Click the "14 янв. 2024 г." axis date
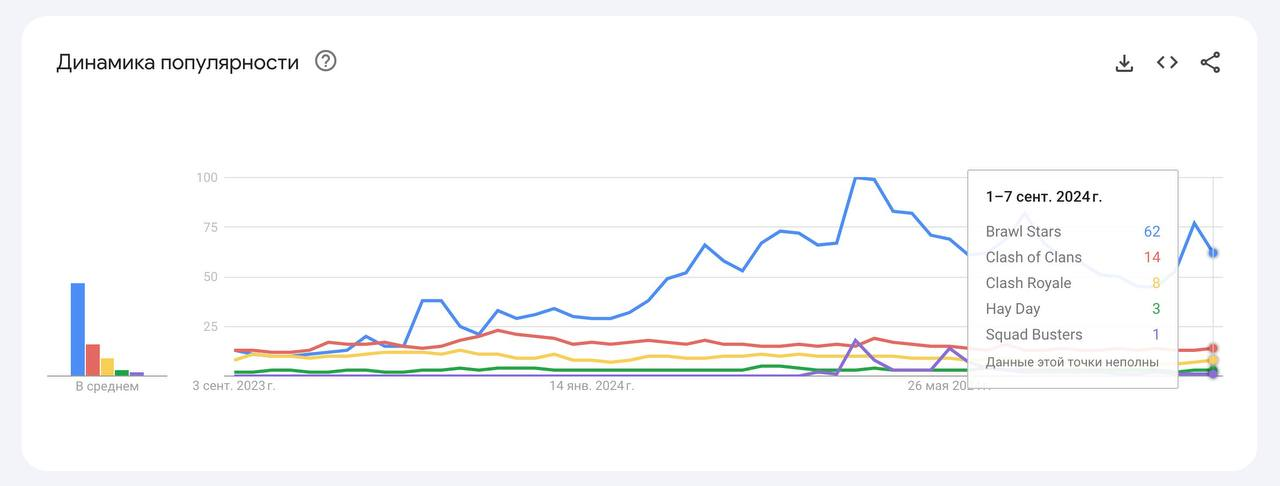Viewport: 1280px width, 486px height. 591,386
